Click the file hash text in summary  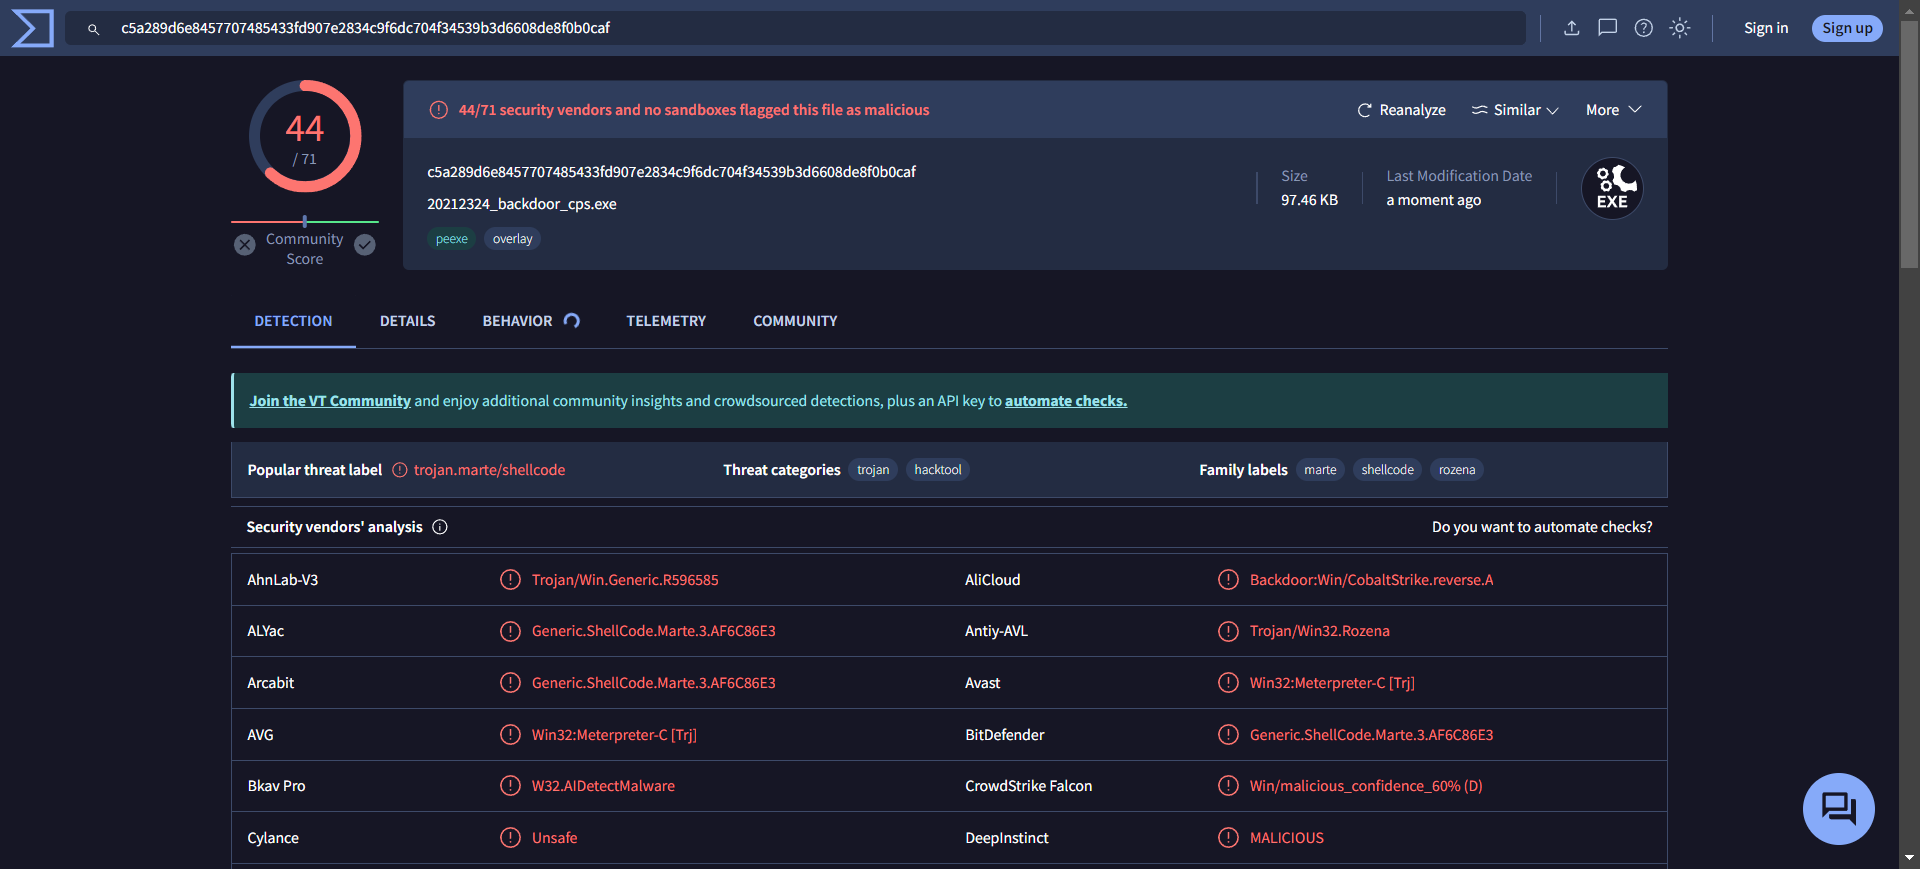point(672,172)
